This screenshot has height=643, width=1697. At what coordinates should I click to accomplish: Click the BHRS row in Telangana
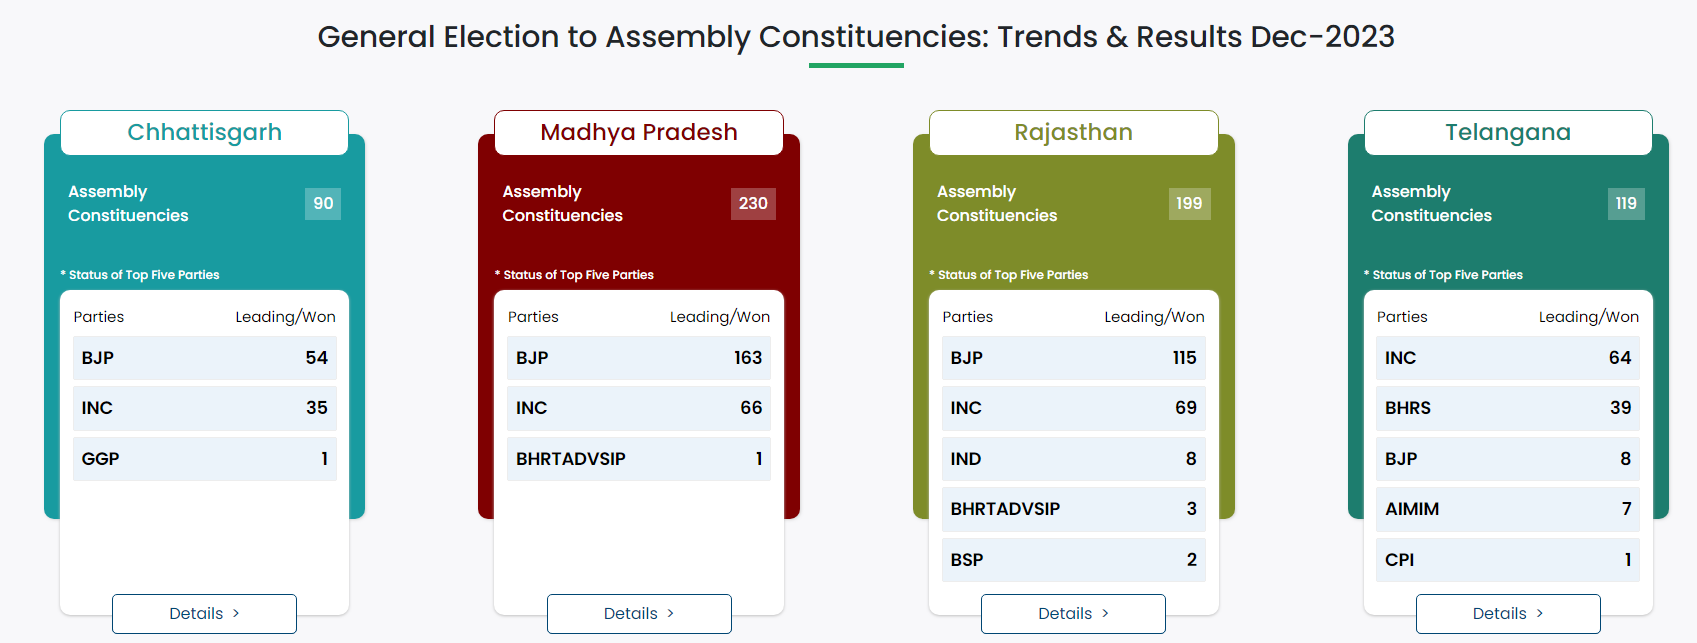point(1508,408)
